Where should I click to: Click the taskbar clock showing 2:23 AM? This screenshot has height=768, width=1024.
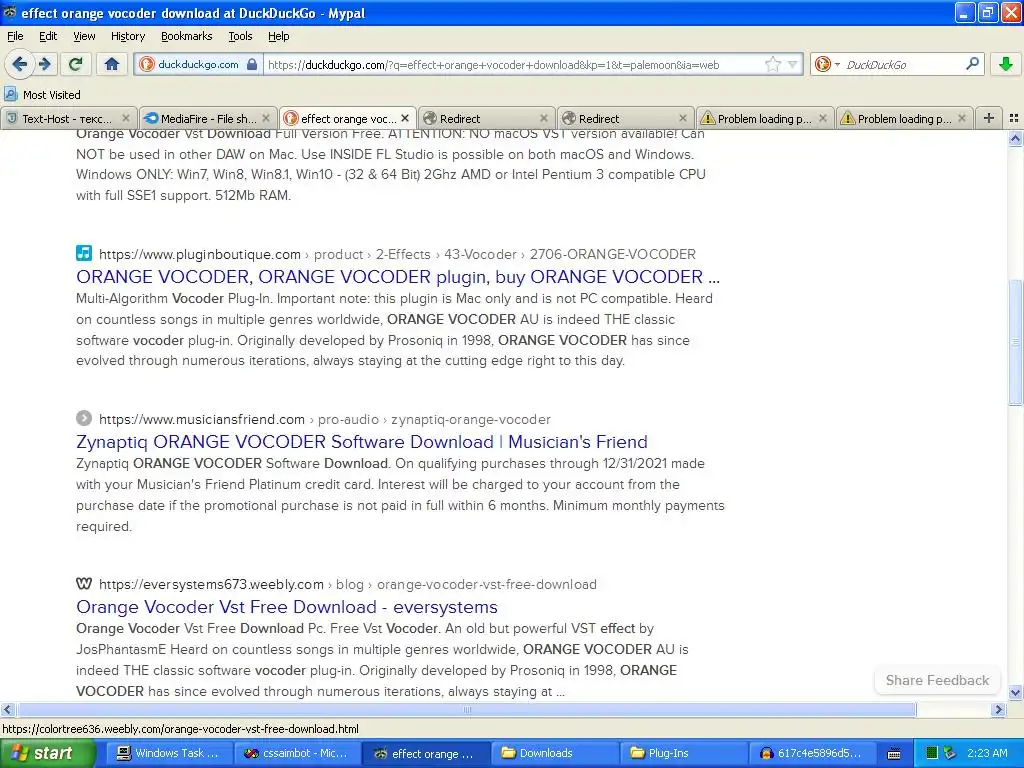pos(987,753)
